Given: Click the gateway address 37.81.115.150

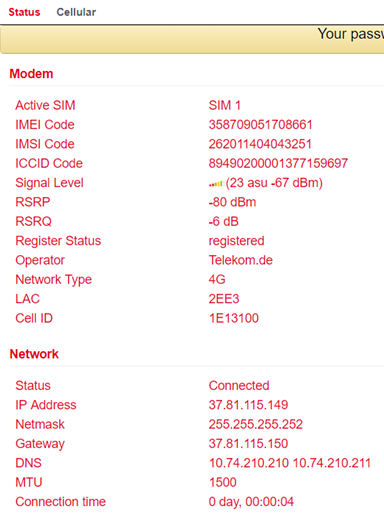Looking at the screenshot, I should click(x=248, y=444).
